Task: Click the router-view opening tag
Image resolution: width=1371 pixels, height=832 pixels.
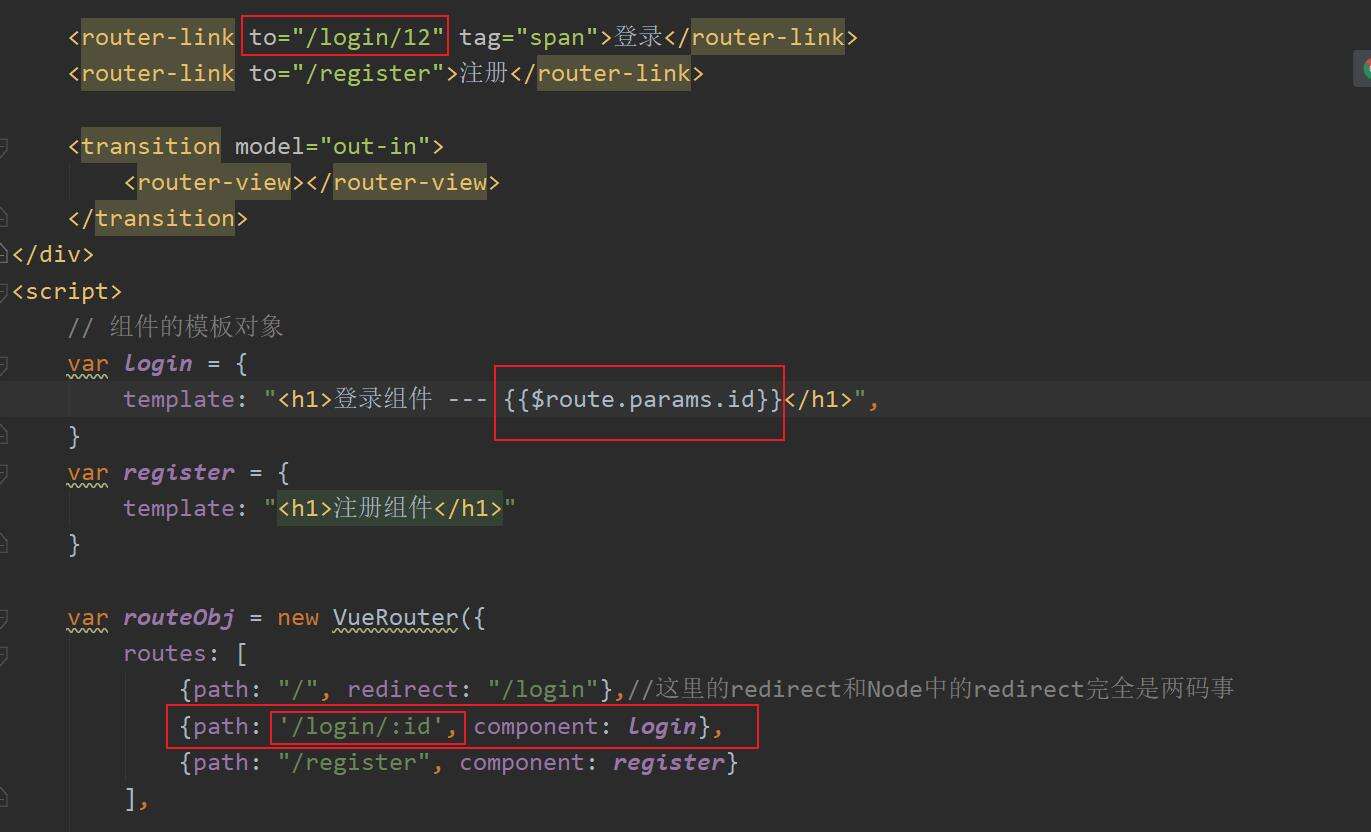Action: click(x=214, y=182)
